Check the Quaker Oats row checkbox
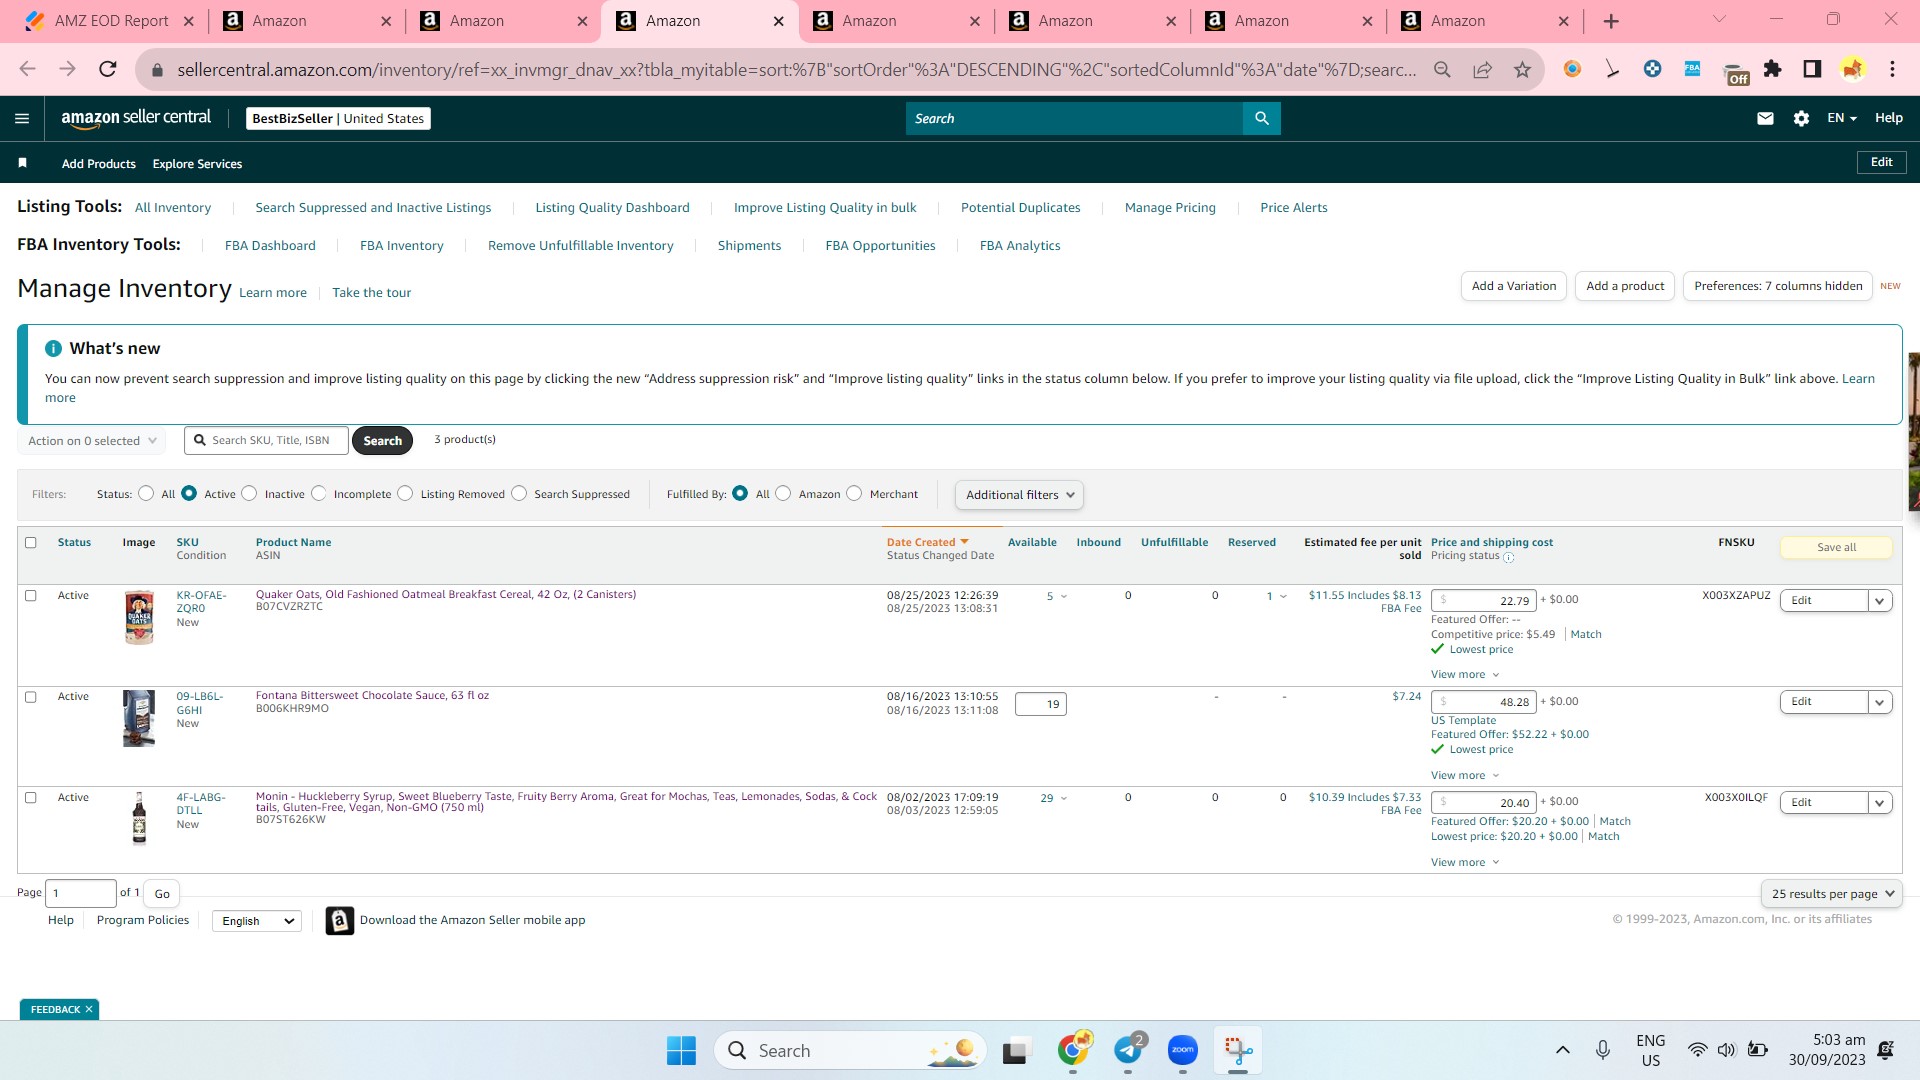1920x1080 pixels. click(x=31, y=596)
